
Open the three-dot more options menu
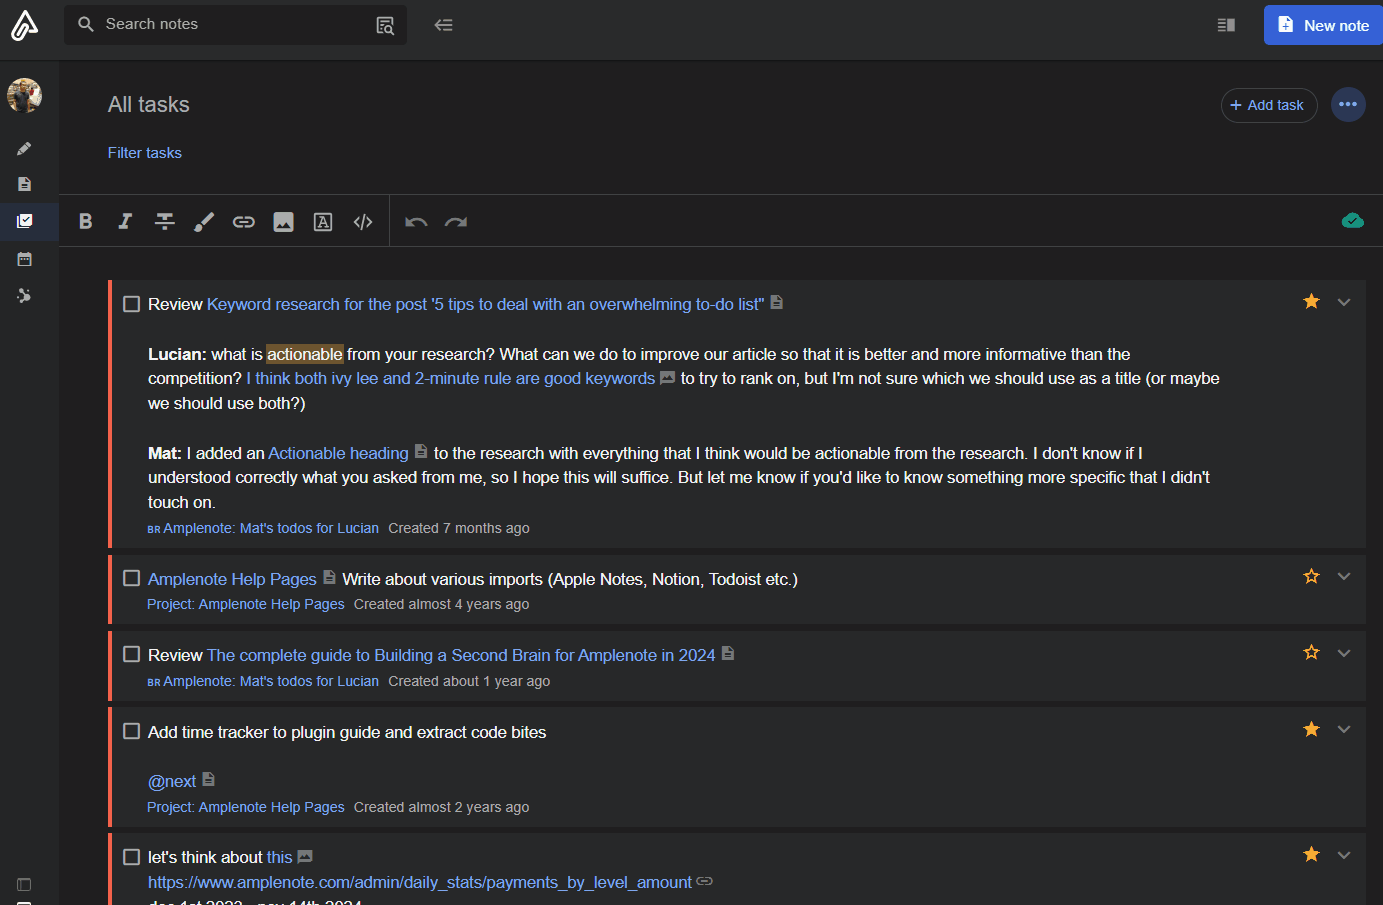(x=1348, y=104)
